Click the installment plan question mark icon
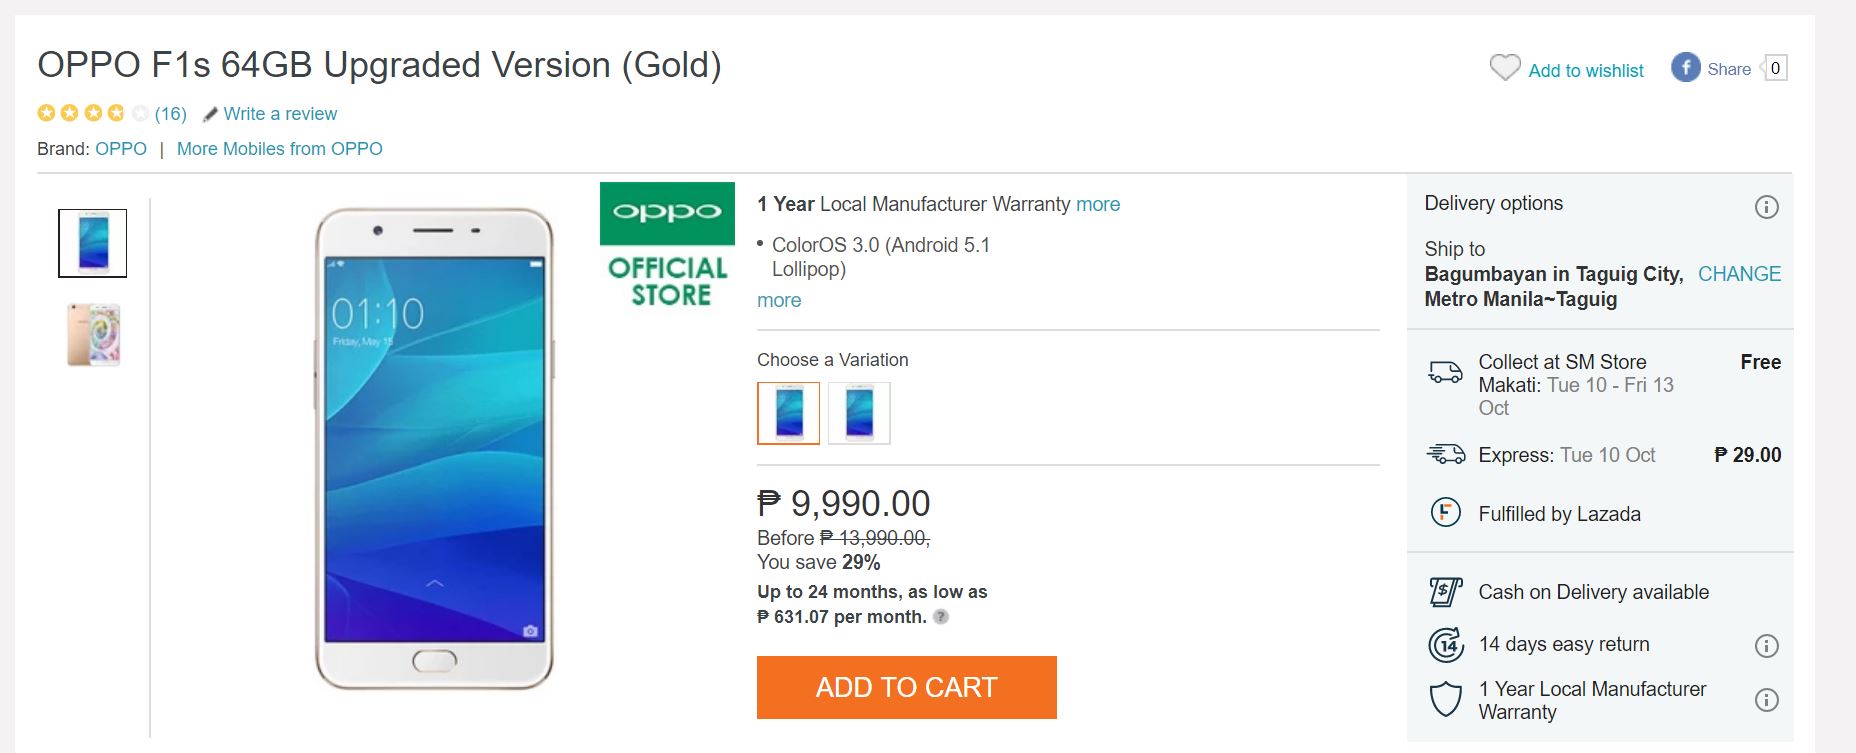The height and width of the screenshot is (753, 1856). point(940,617)
